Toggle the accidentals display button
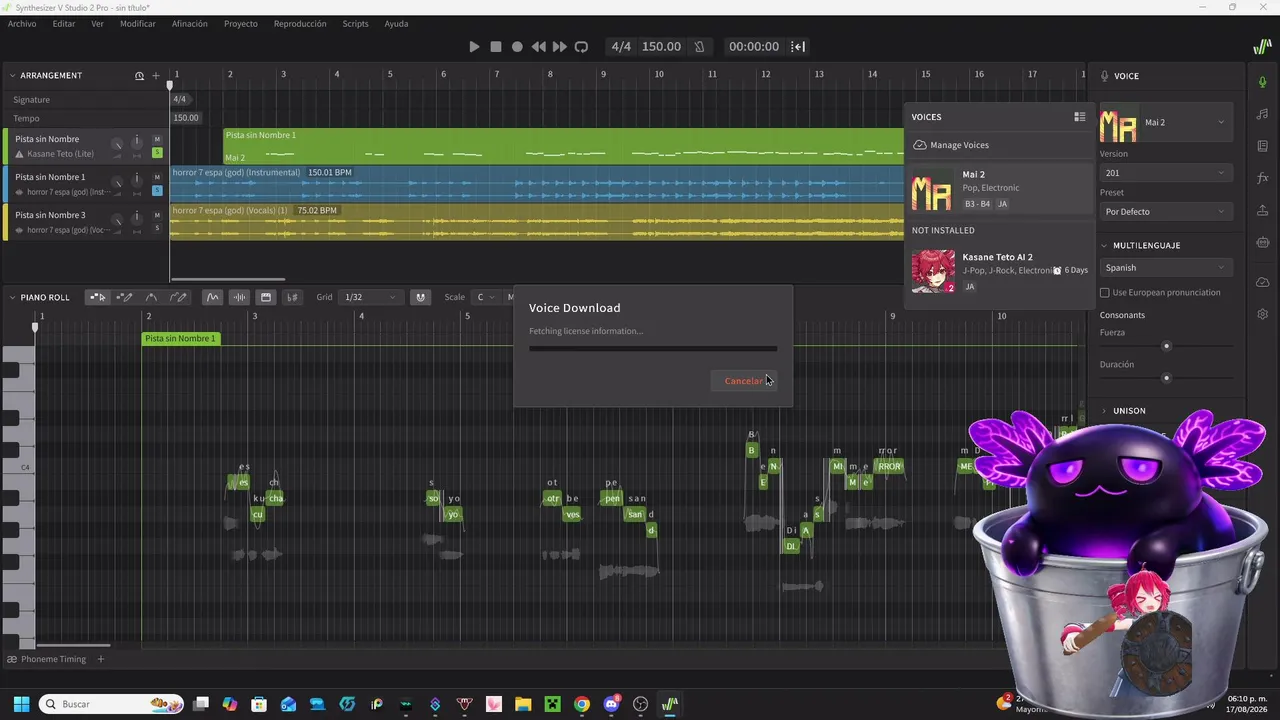Image resolution: width=1280 pixels, height=720 pixels. [292, 297]
